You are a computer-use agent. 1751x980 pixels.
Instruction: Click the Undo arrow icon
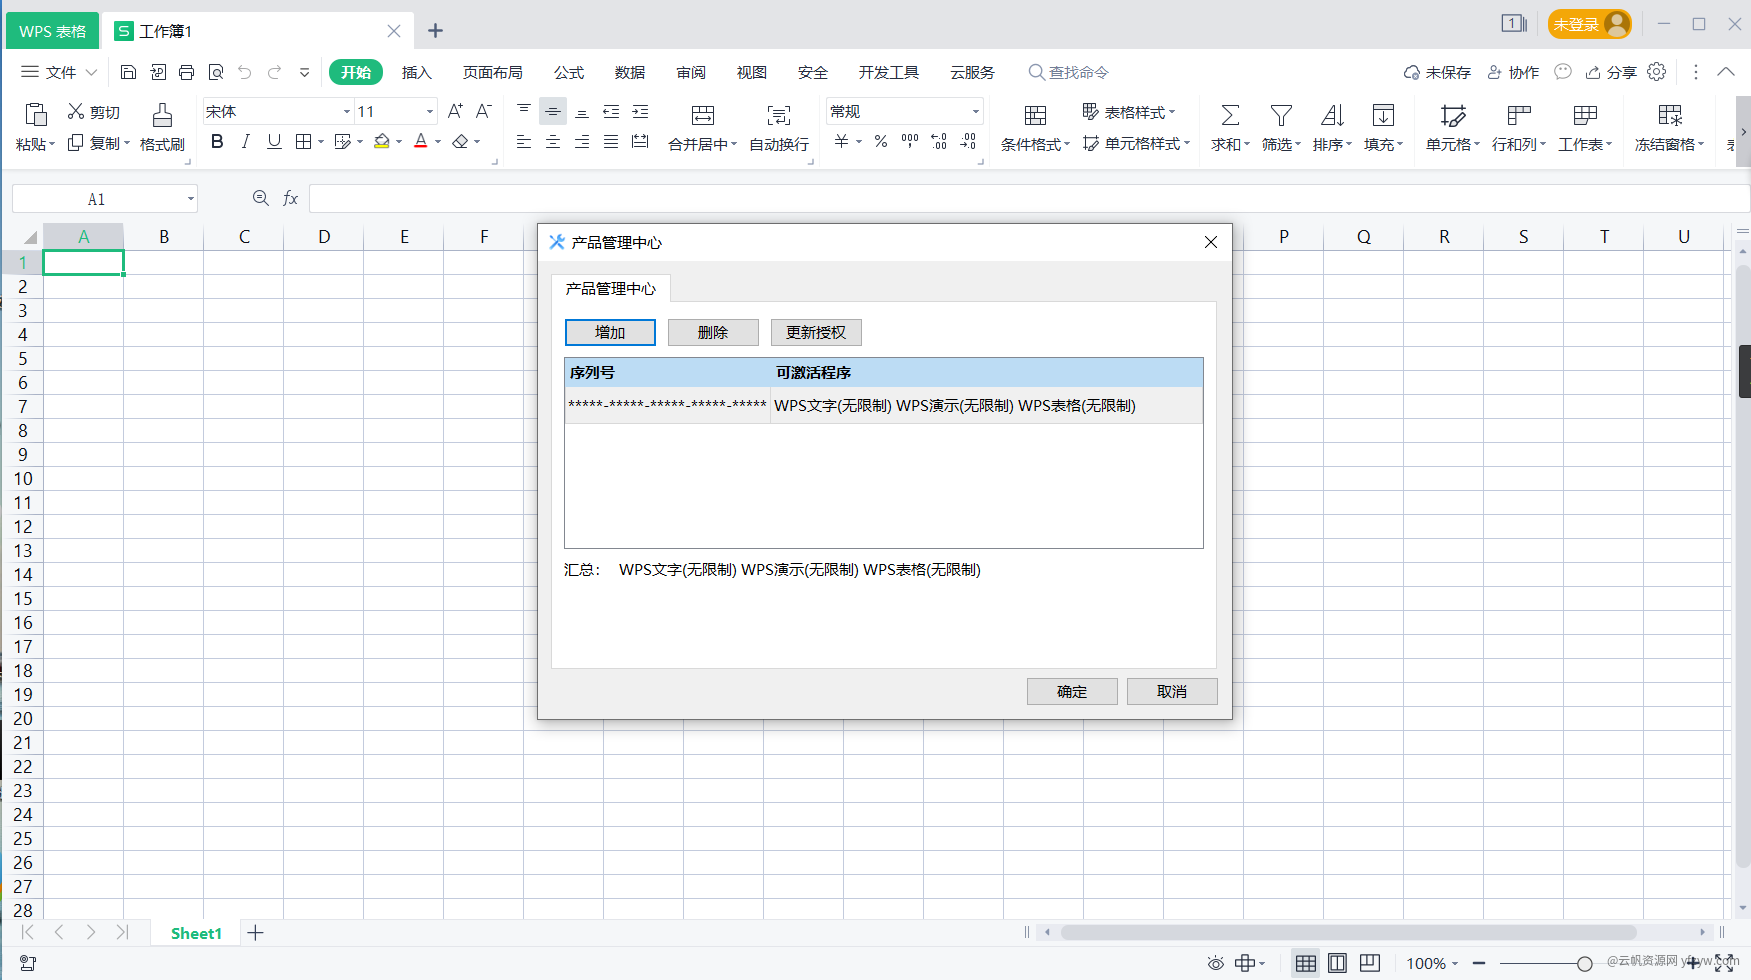pyautogui.click(x=245, y=72)
